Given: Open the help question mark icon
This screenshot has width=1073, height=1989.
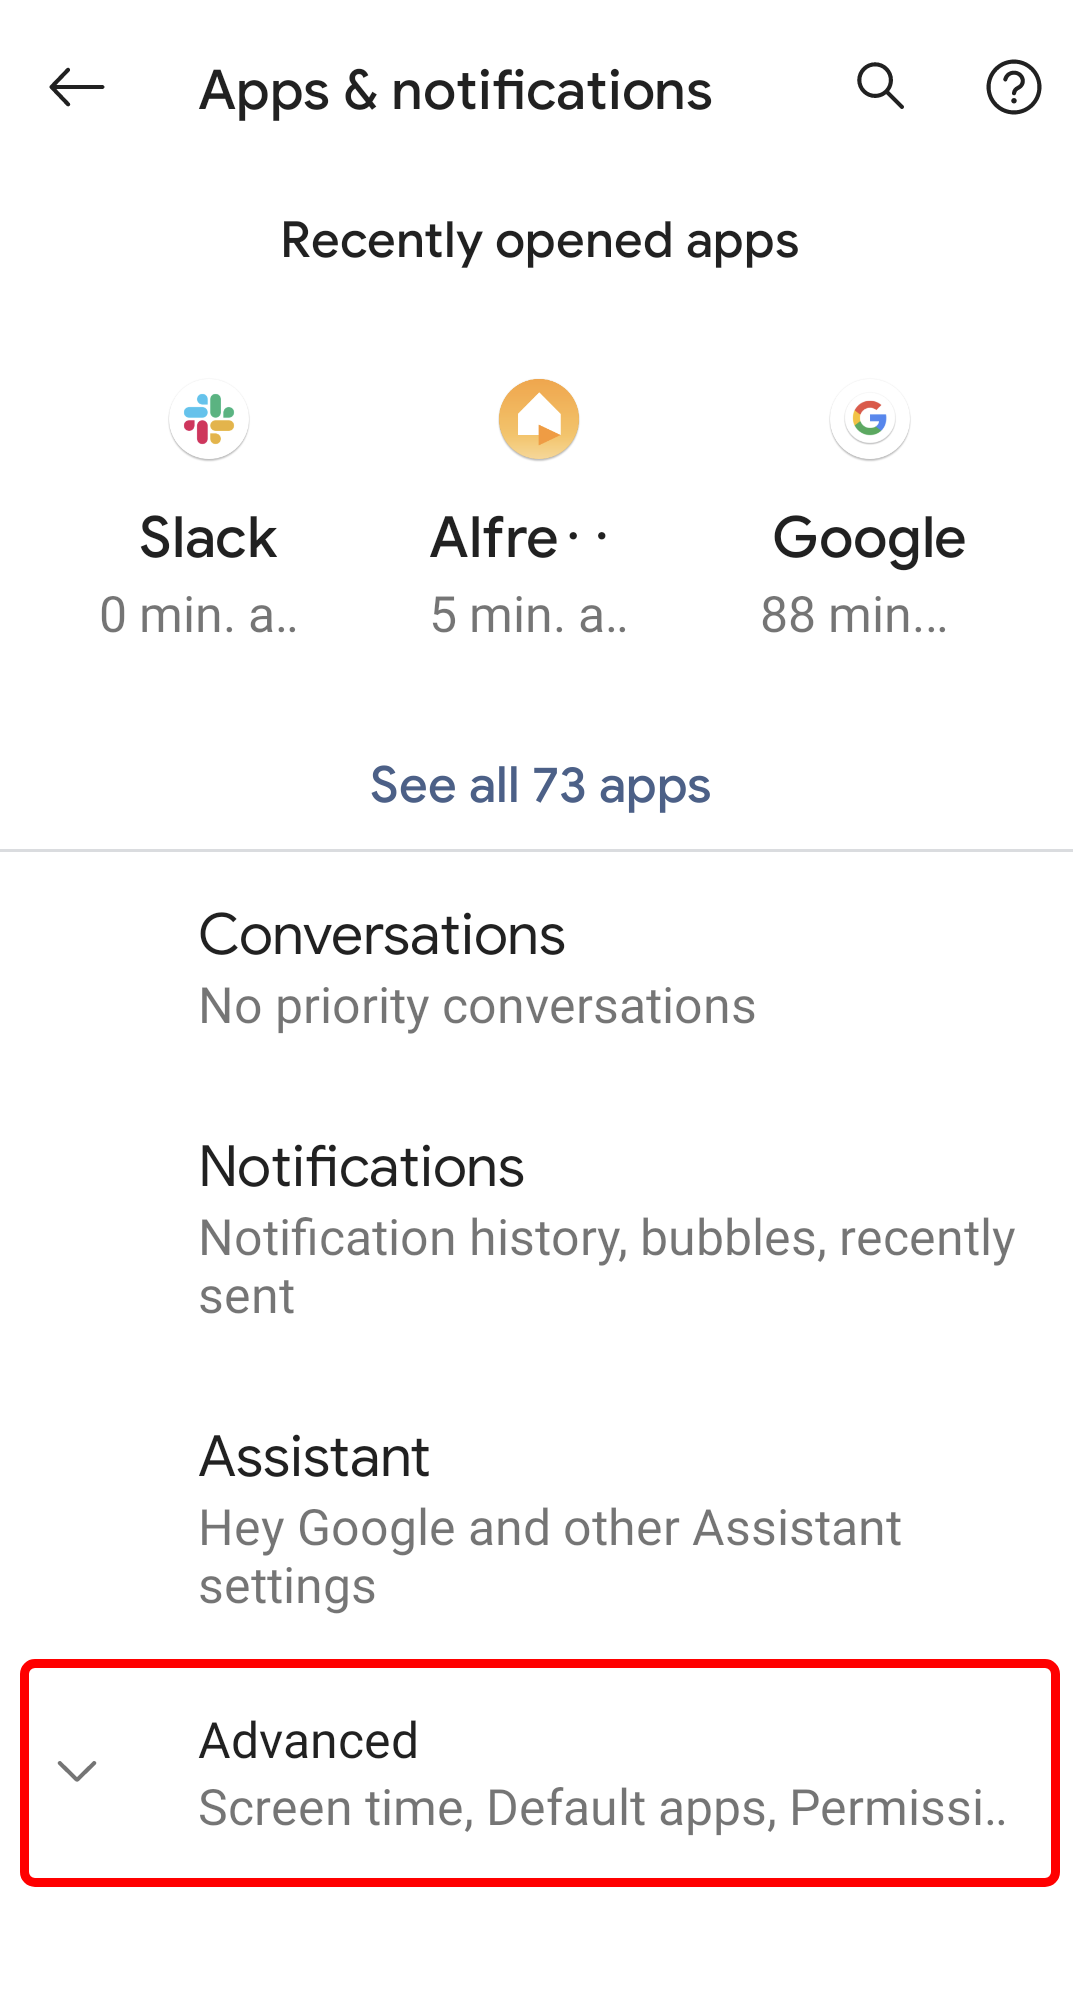Looking at the screenshot, I should (1014, 88).
